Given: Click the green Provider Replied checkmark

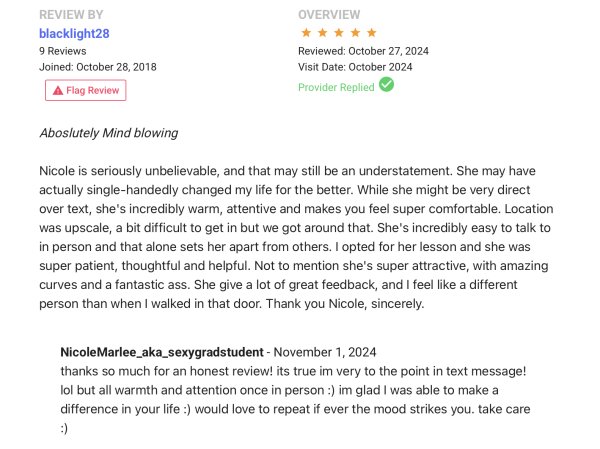Looking at the screenshot, I should (x=386, y=85).
